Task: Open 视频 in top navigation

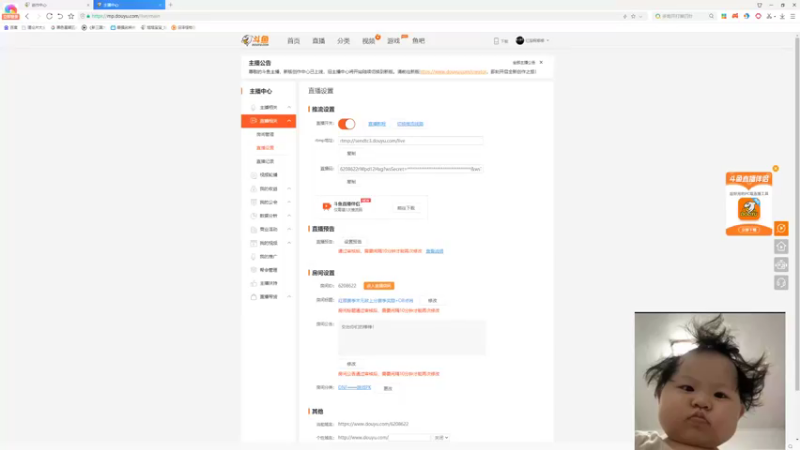Action: (368, 41)
